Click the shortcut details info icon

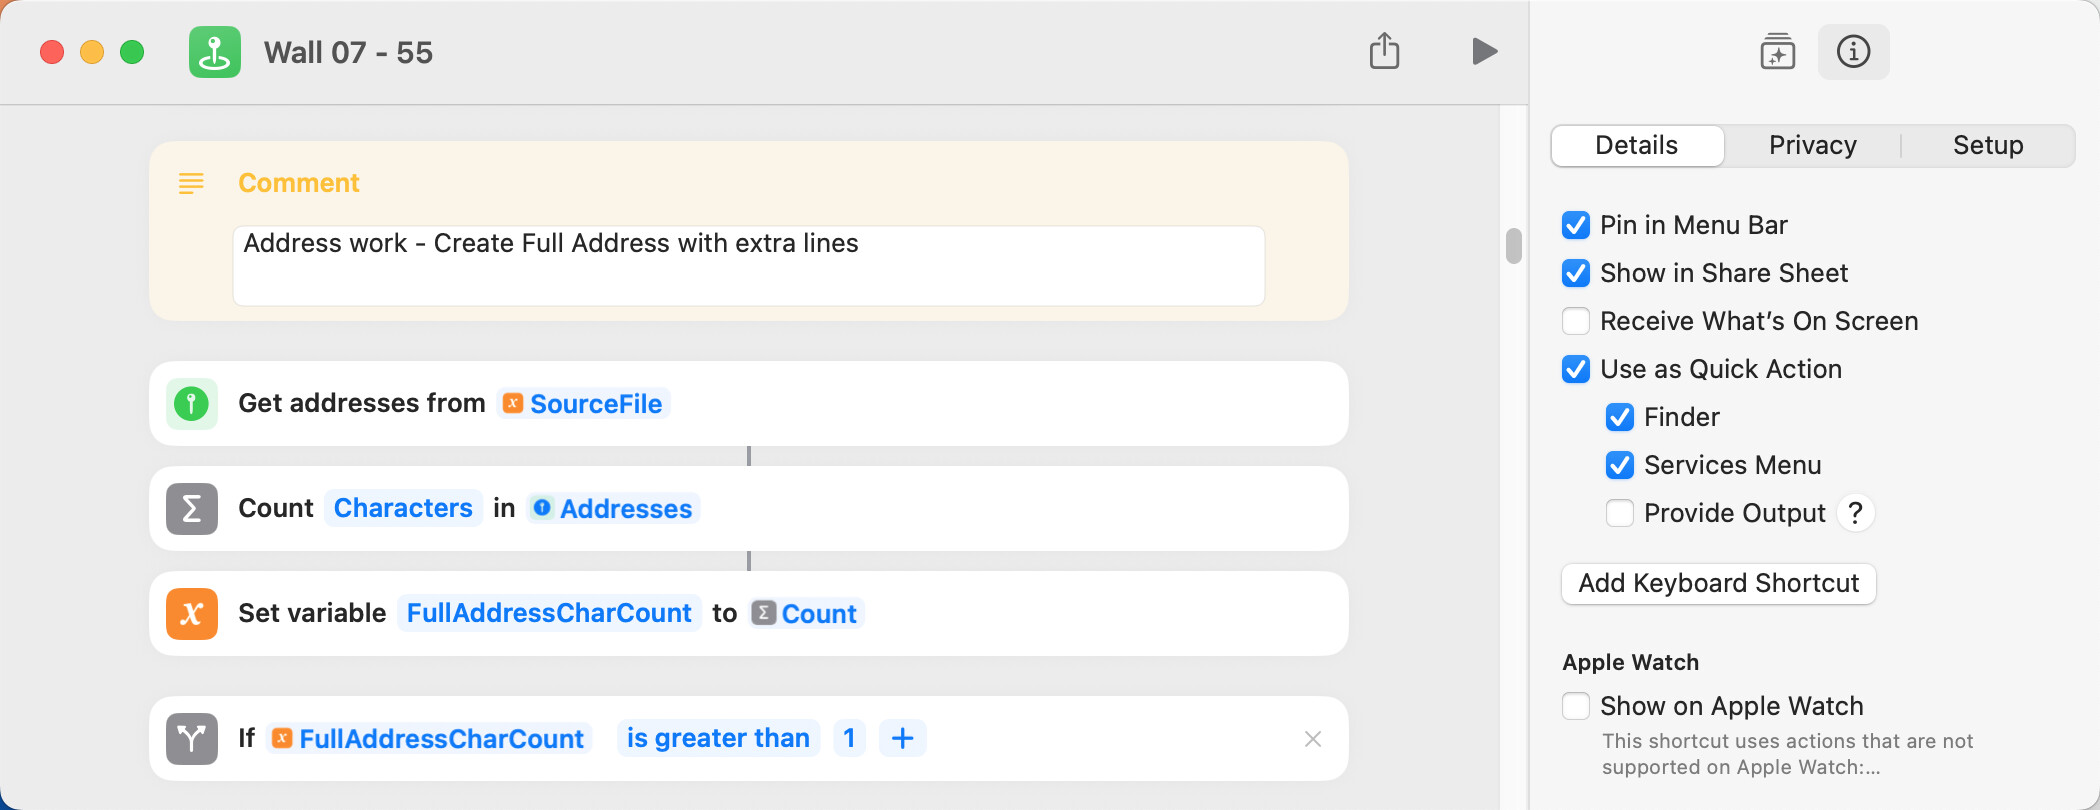coord(1853,52)
